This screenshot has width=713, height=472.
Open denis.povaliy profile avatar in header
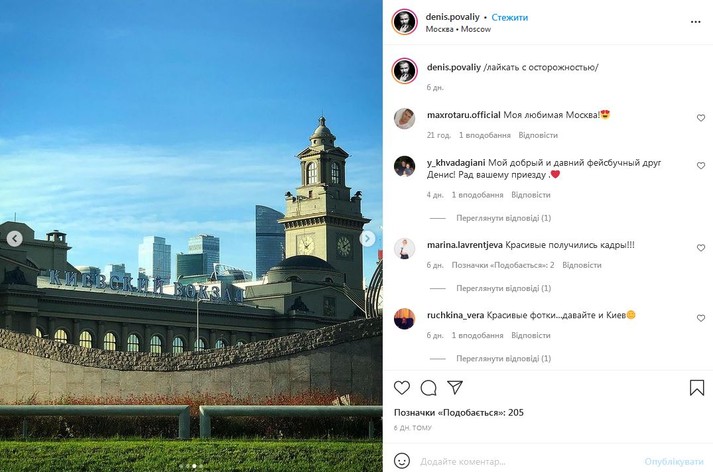(x=404, y=21)
